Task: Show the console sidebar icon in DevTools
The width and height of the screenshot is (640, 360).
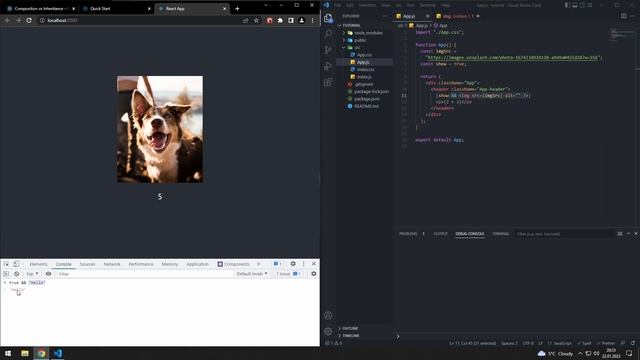Action: (x=6, y=274)
